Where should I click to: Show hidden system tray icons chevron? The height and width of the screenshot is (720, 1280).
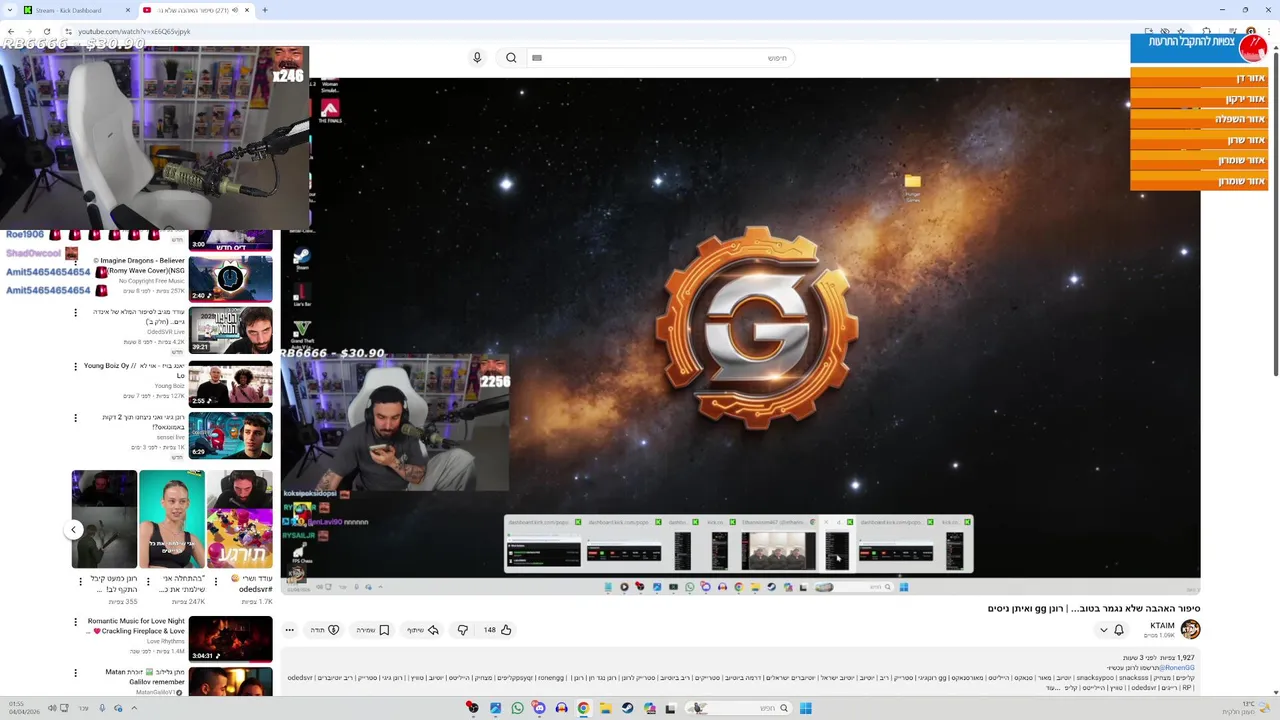[134, 708]
